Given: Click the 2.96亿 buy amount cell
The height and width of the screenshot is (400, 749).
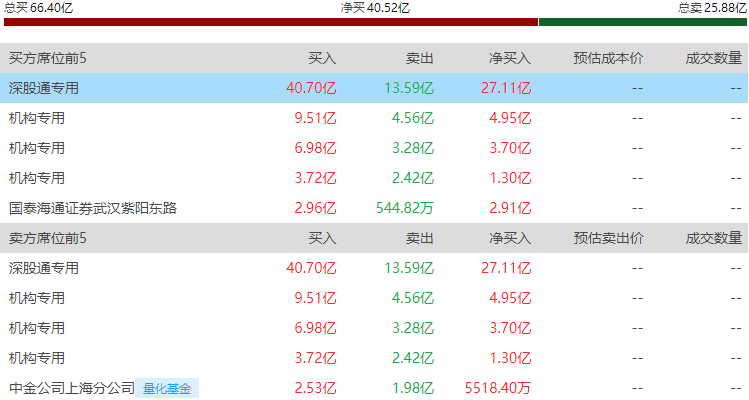Looking at the screenshot, I should [x=315, y=208].
